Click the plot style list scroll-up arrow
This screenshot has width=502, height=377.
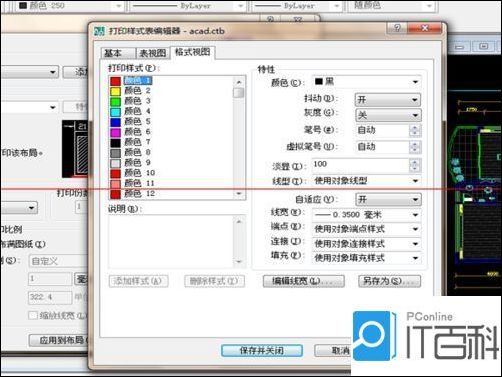tap(239, 82)
